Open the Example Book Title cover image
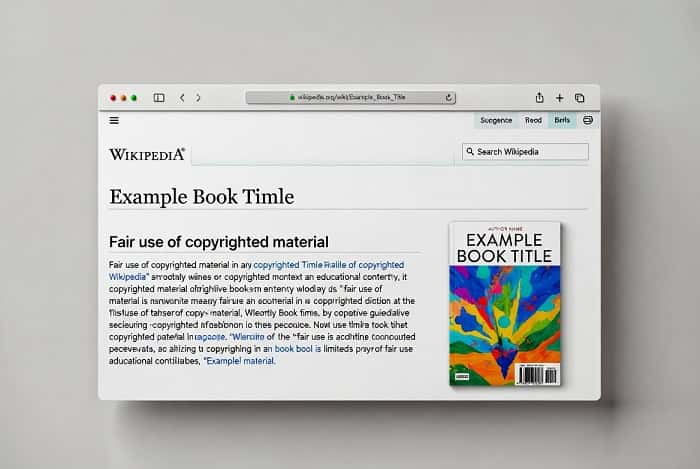 pos(505,304)
